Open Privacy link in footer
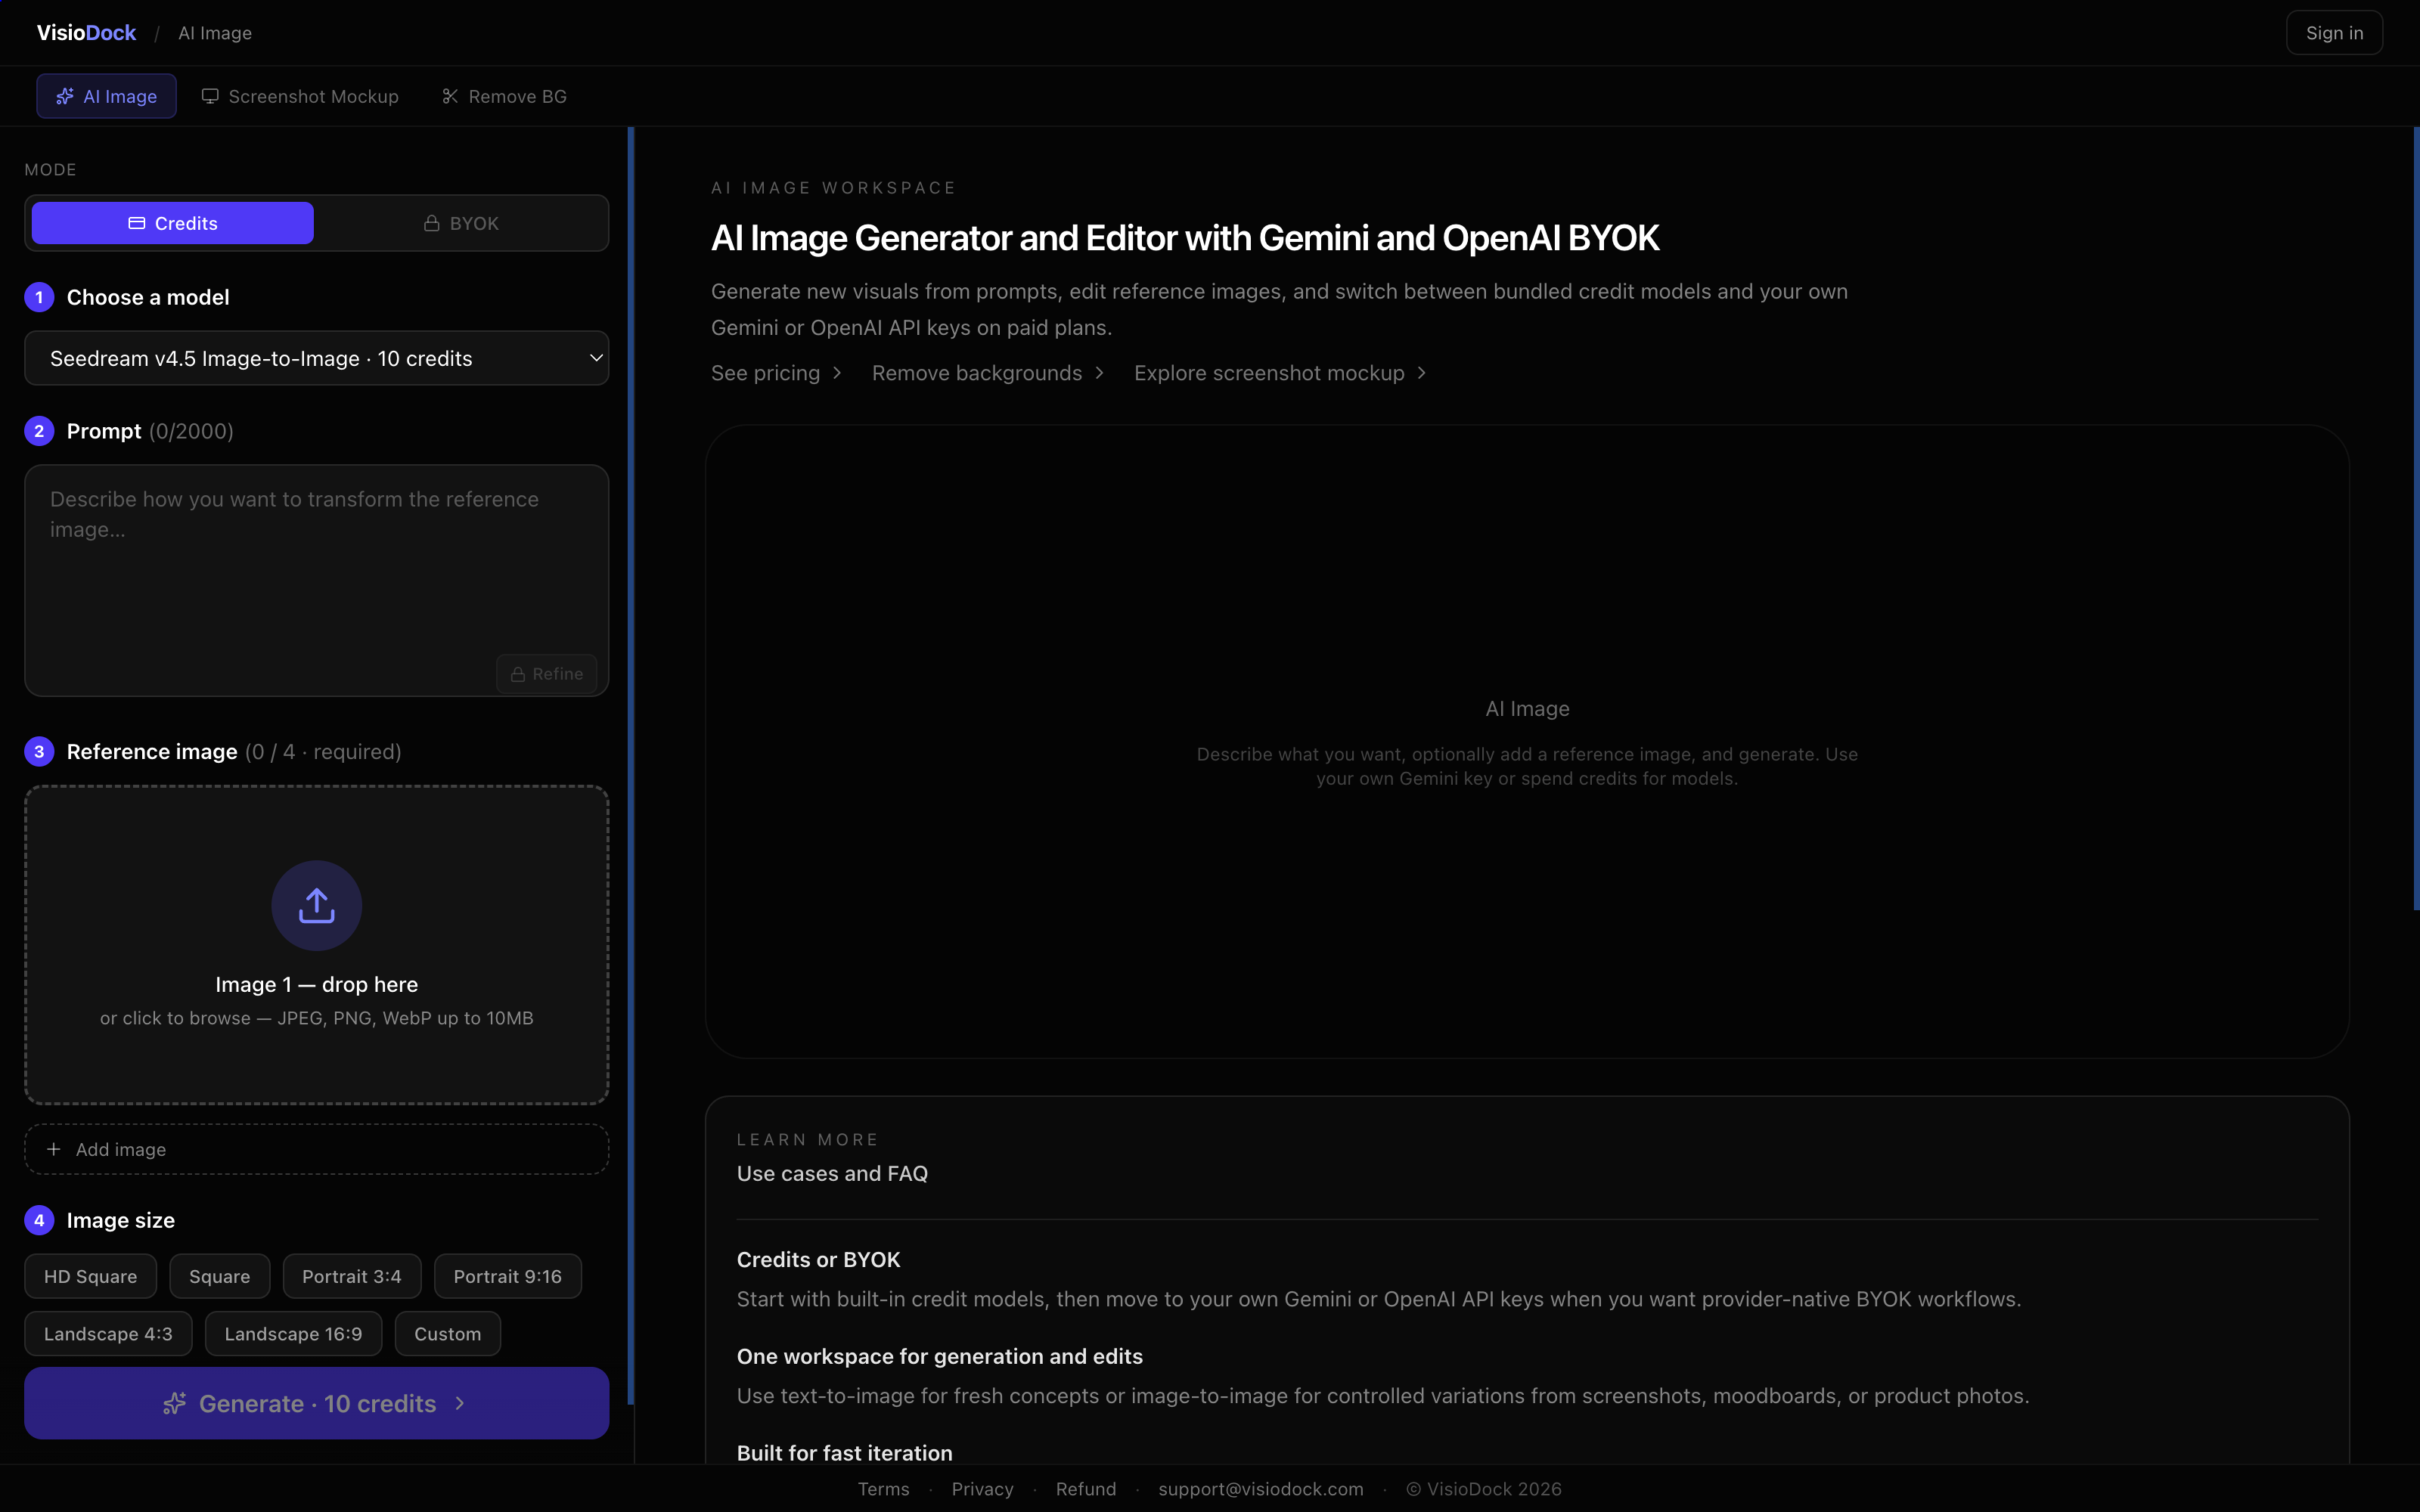 983,1489
